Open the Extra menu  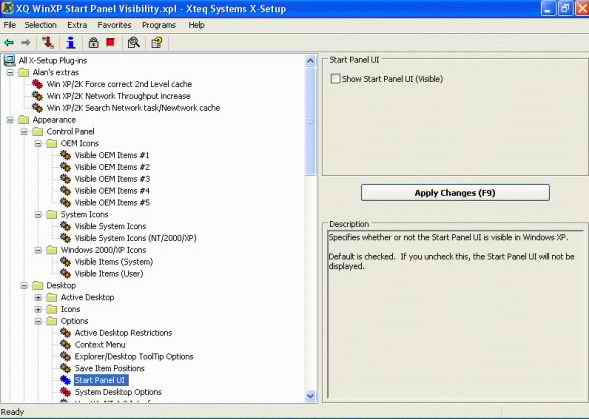(77, 25)
